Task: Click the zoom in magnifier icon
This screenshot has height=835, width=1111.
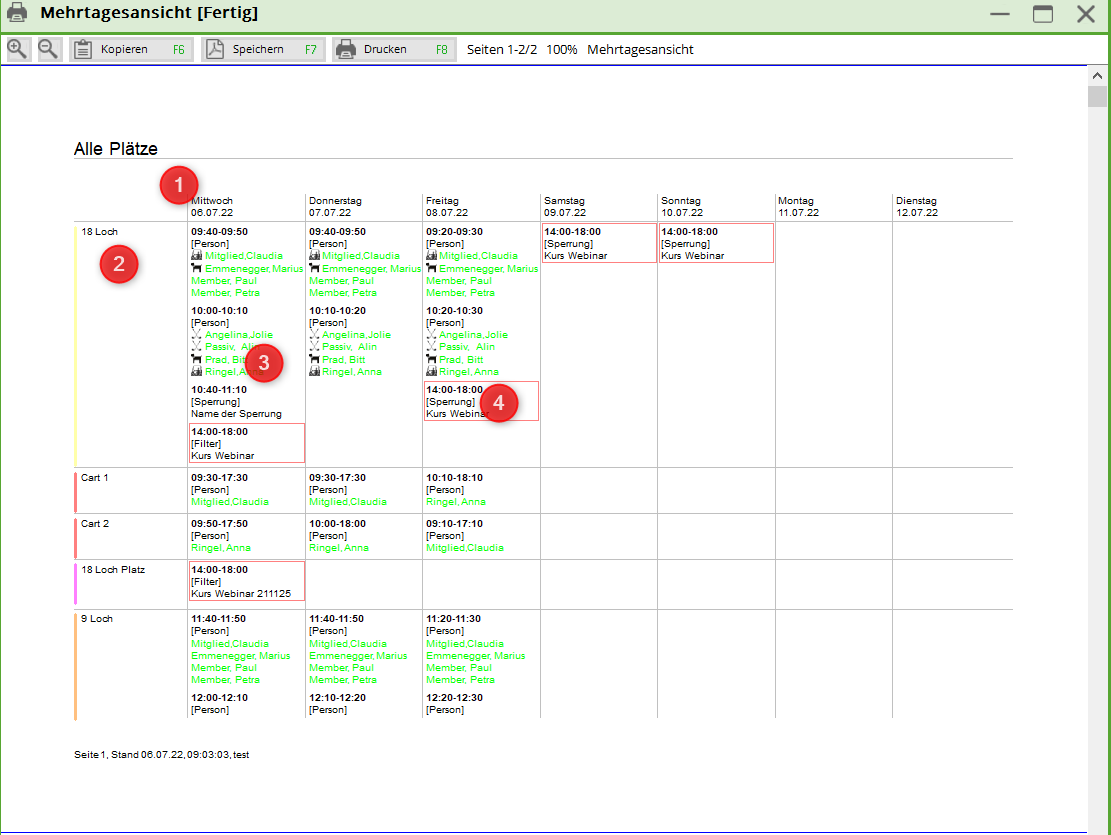Action: (x=18, y=49)
